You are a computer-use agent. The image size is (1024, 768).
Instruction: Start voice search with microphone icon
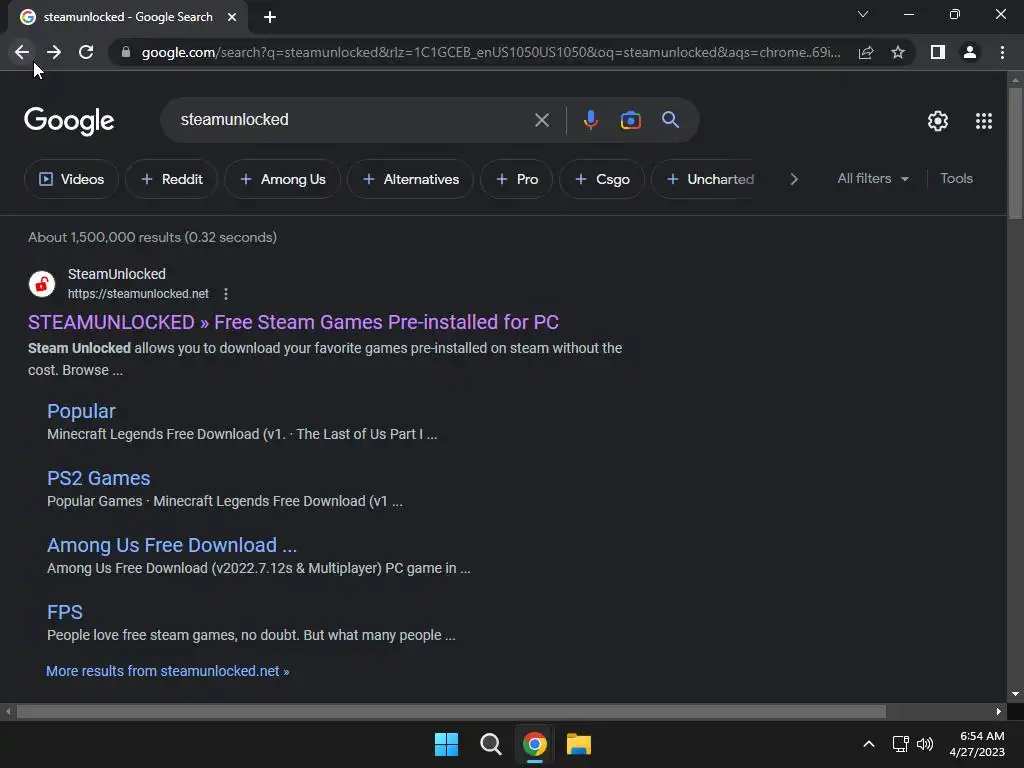(590, 120)
